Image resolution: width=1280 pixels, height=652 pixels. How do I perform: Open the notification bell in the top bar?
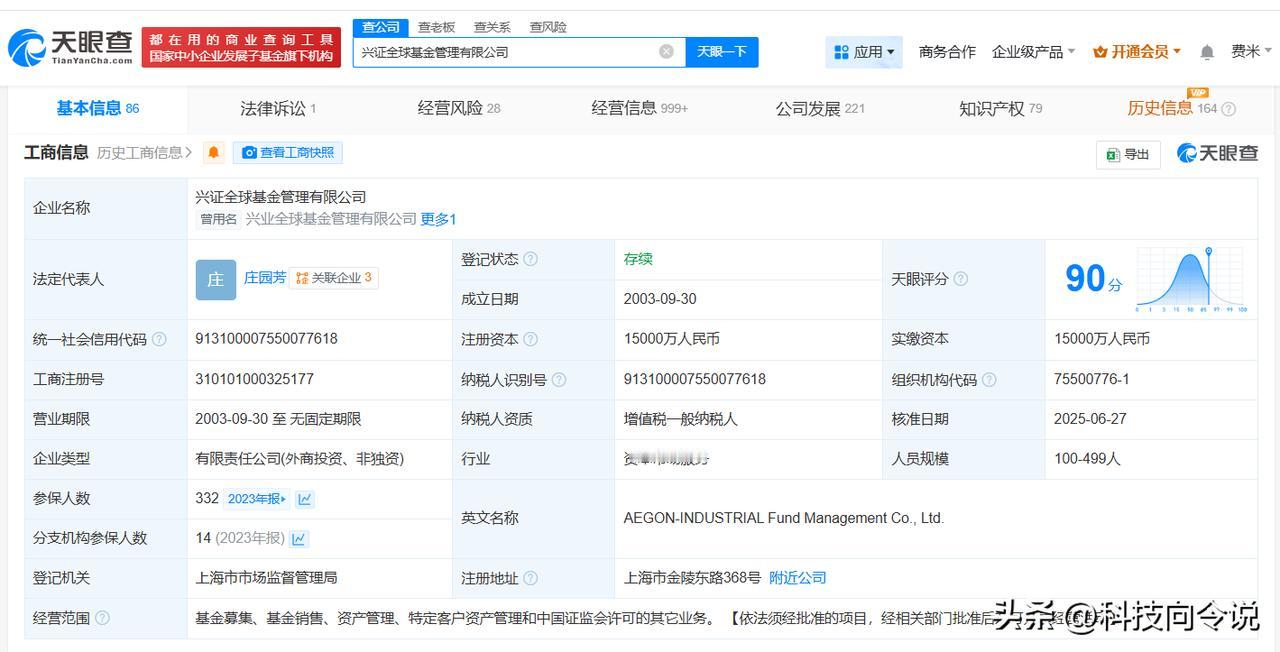(1207, 52)
